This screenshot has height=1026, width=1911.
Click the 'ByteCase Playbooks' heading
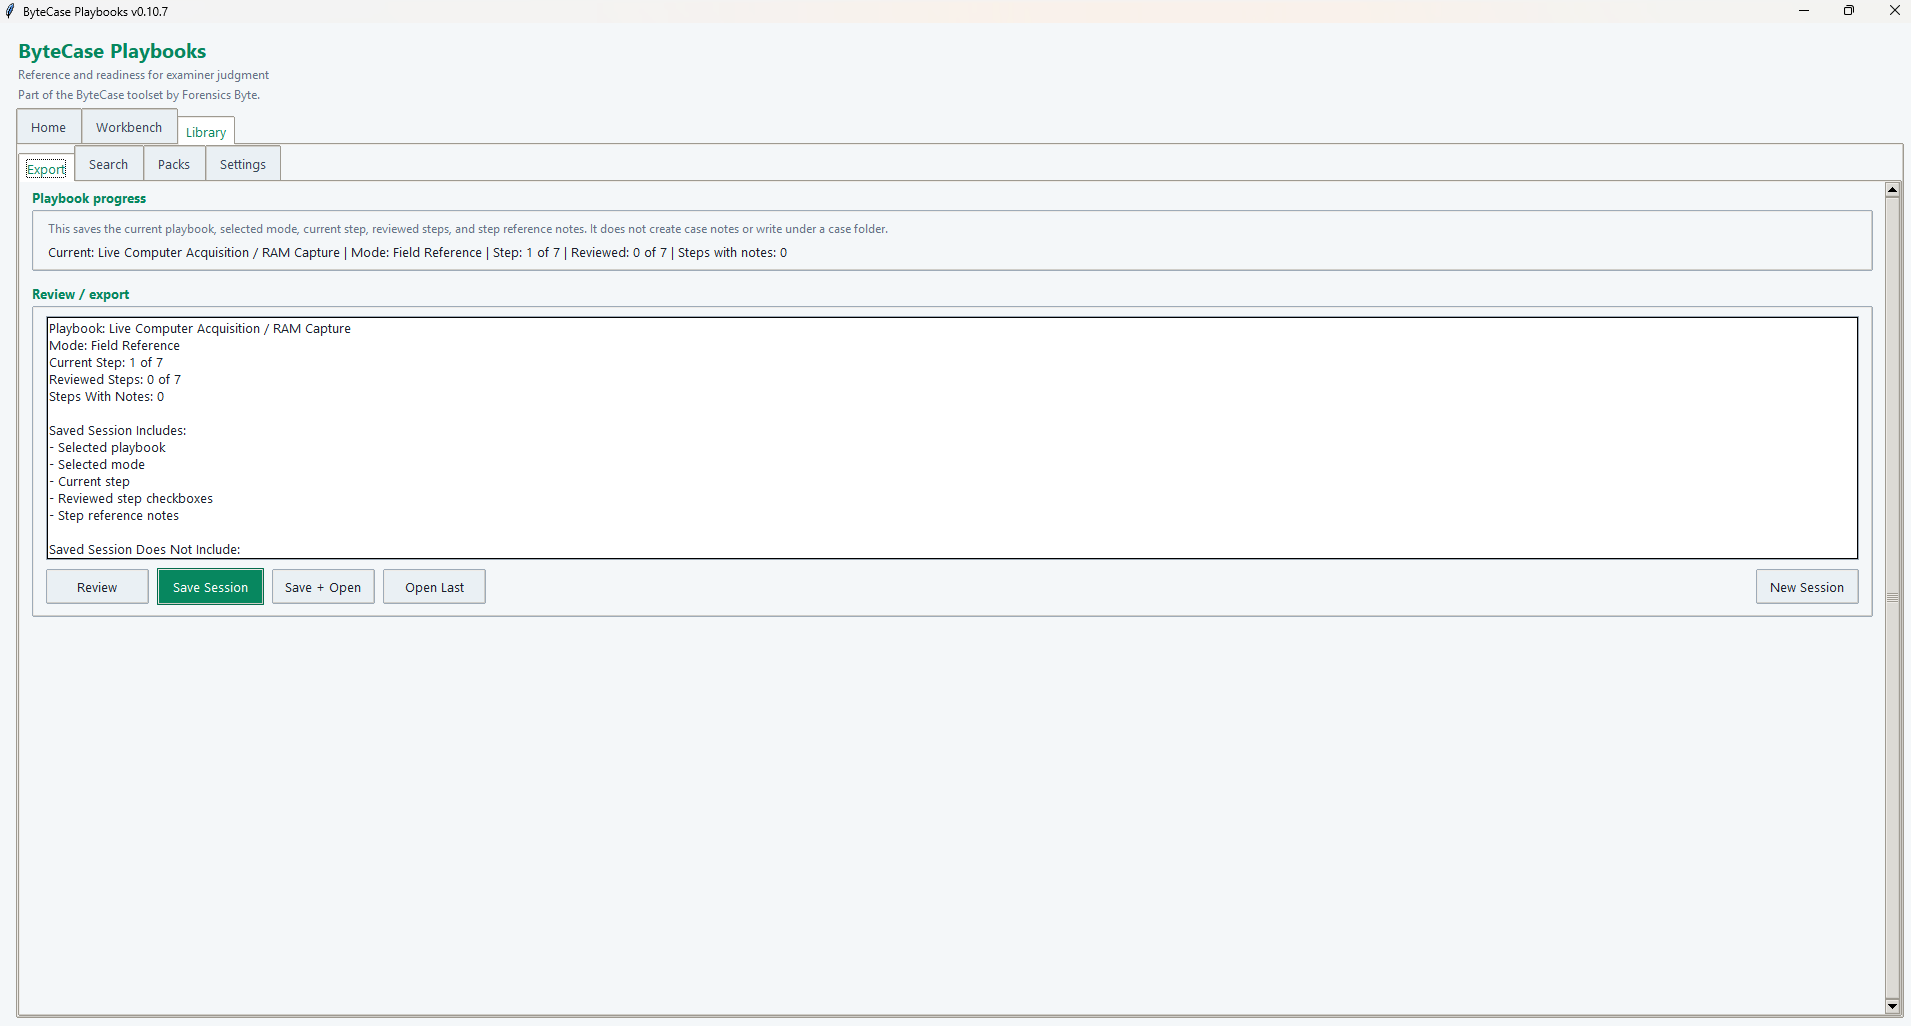click(x=112, y=51)
